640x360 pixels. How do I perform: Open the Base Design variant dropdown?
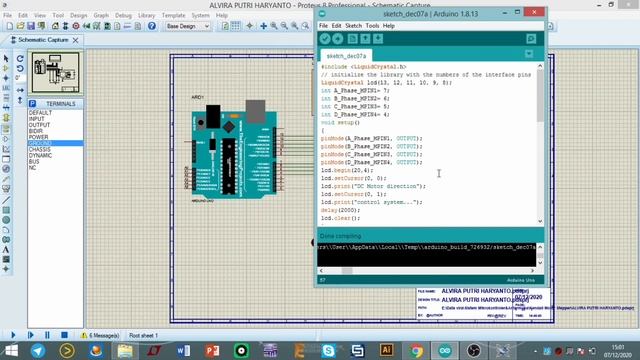pos(187,26)
